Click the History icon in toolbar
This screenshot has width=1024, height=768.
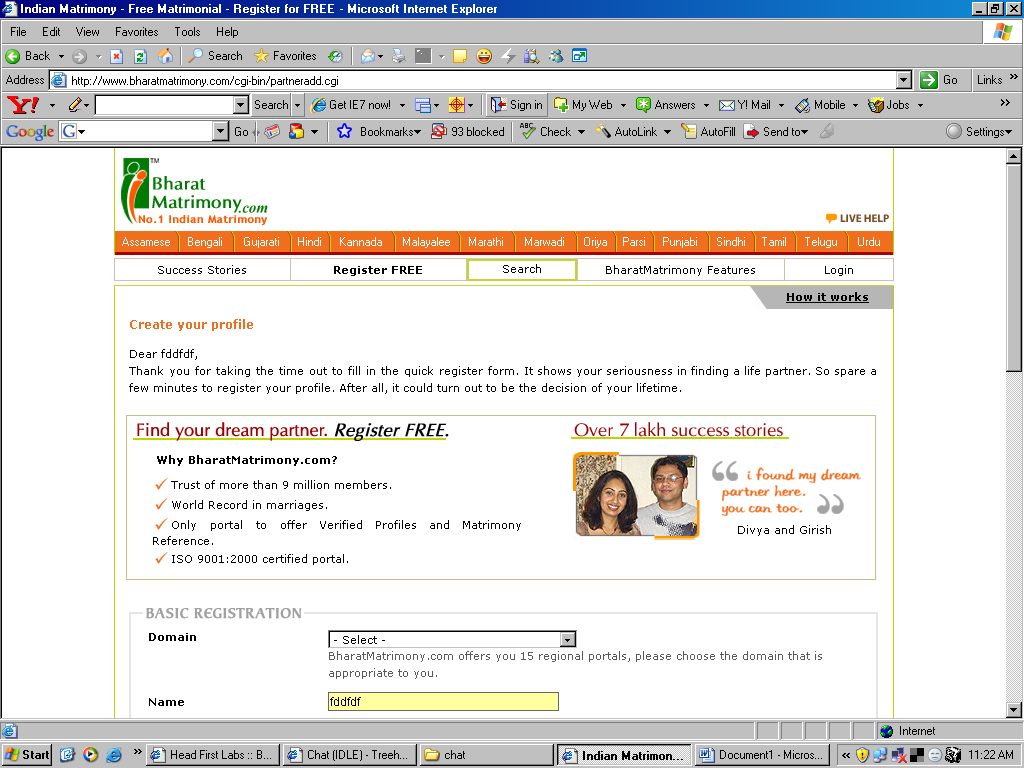tap(336, 56)
